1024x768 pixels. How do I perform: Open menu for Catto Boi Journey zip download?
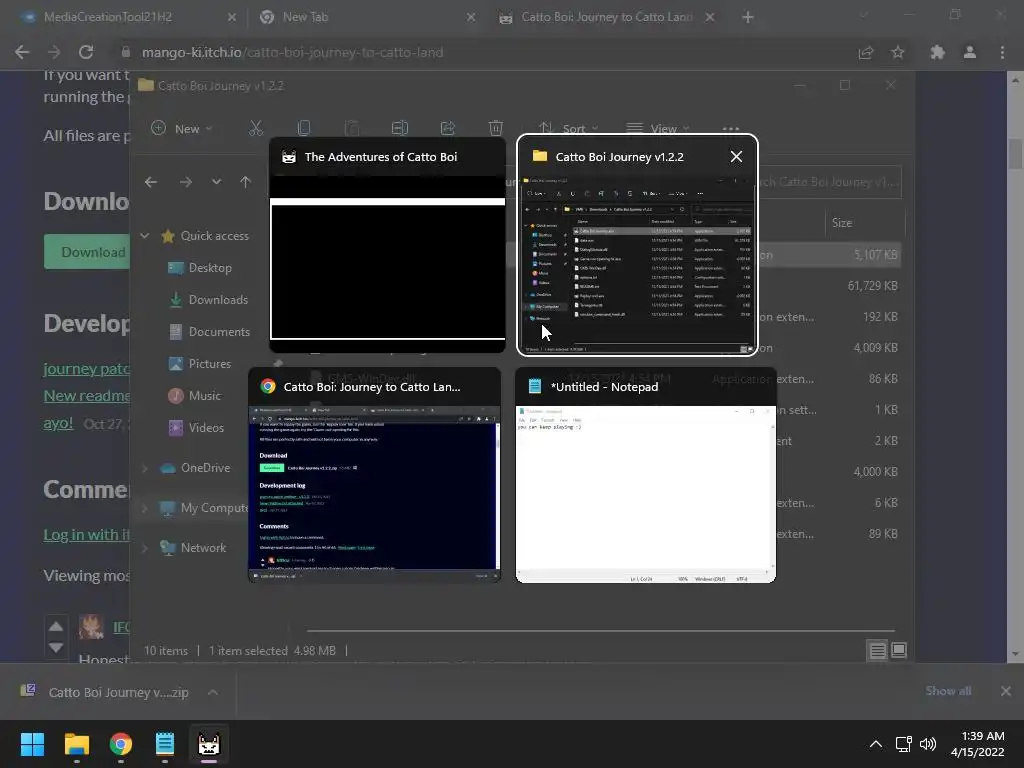(x=213, y=692)
